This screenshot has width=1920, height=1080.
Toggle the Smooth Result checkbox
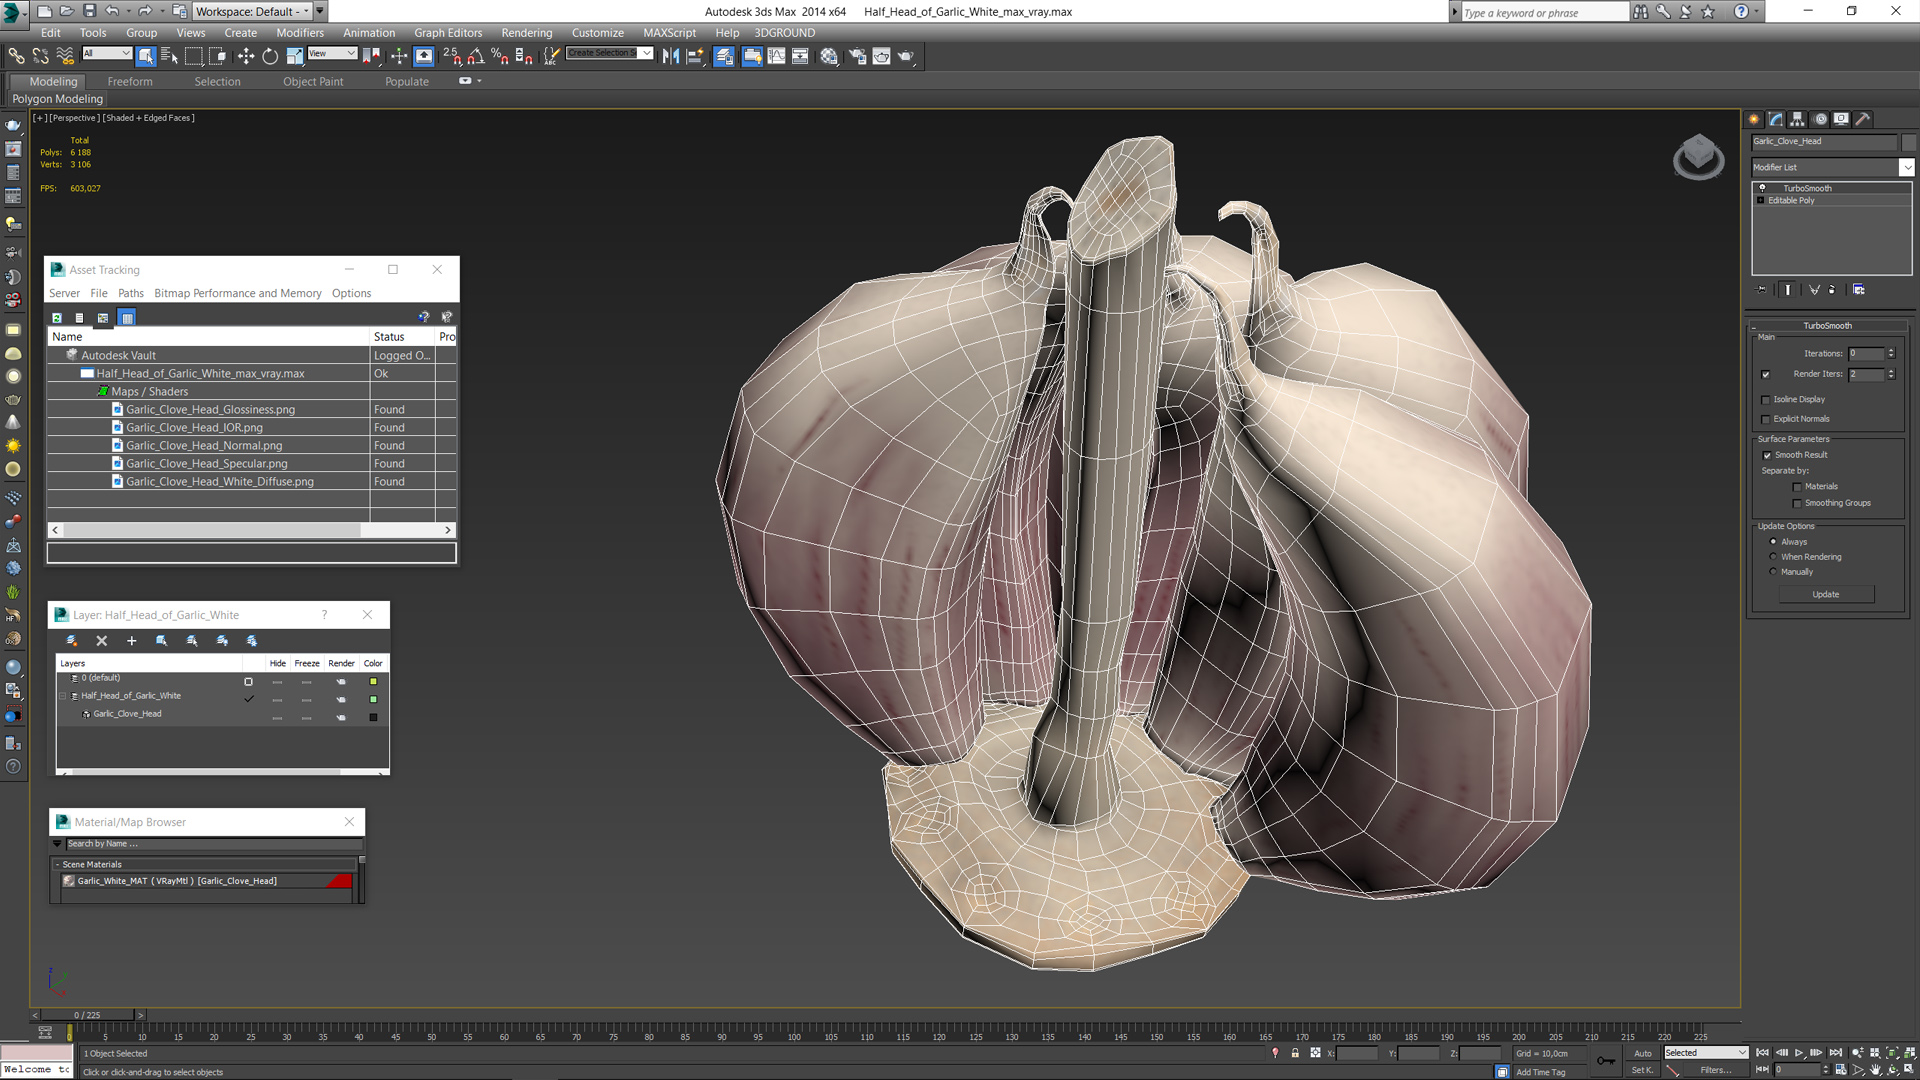tap(1767, 455)
